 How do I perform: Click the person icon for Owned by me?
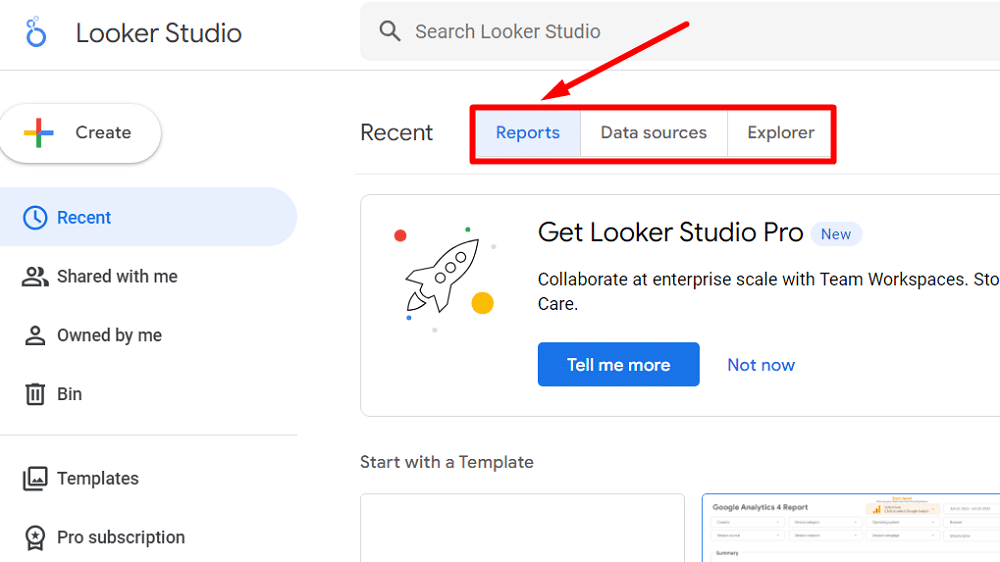tap(35, 336)
